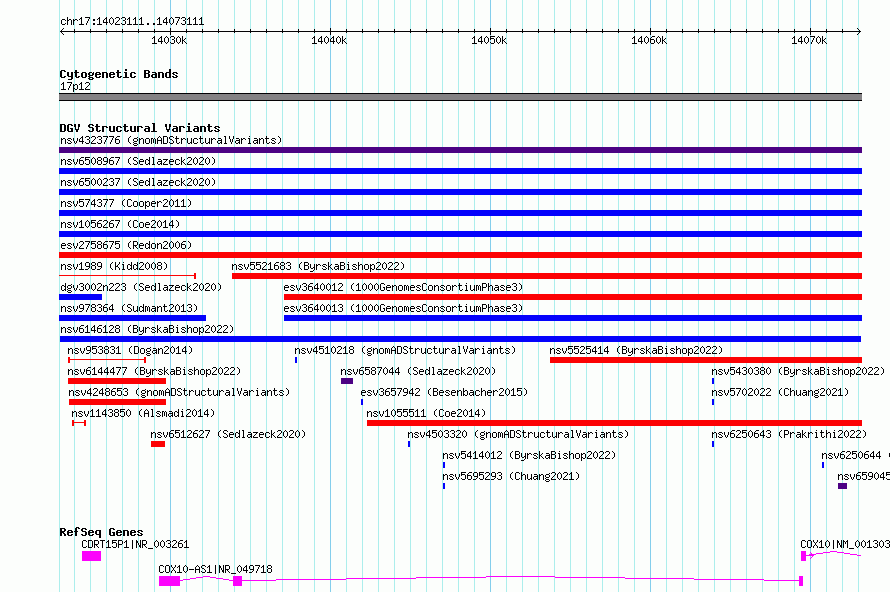Select the nsv6250644 variant label
Viewport: 890px width, 592px height.
[855, 455]
